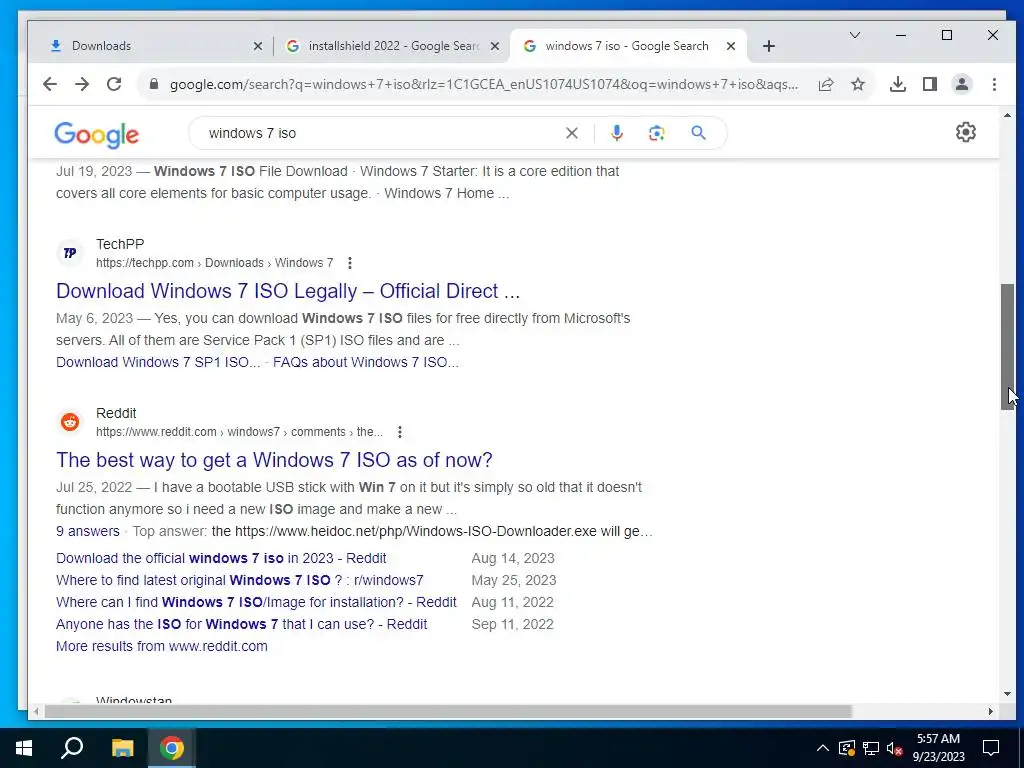Click the horizontal scrollbar right arrow
The height and width of the screenshot is (768, 1024).
click(991, 711)
